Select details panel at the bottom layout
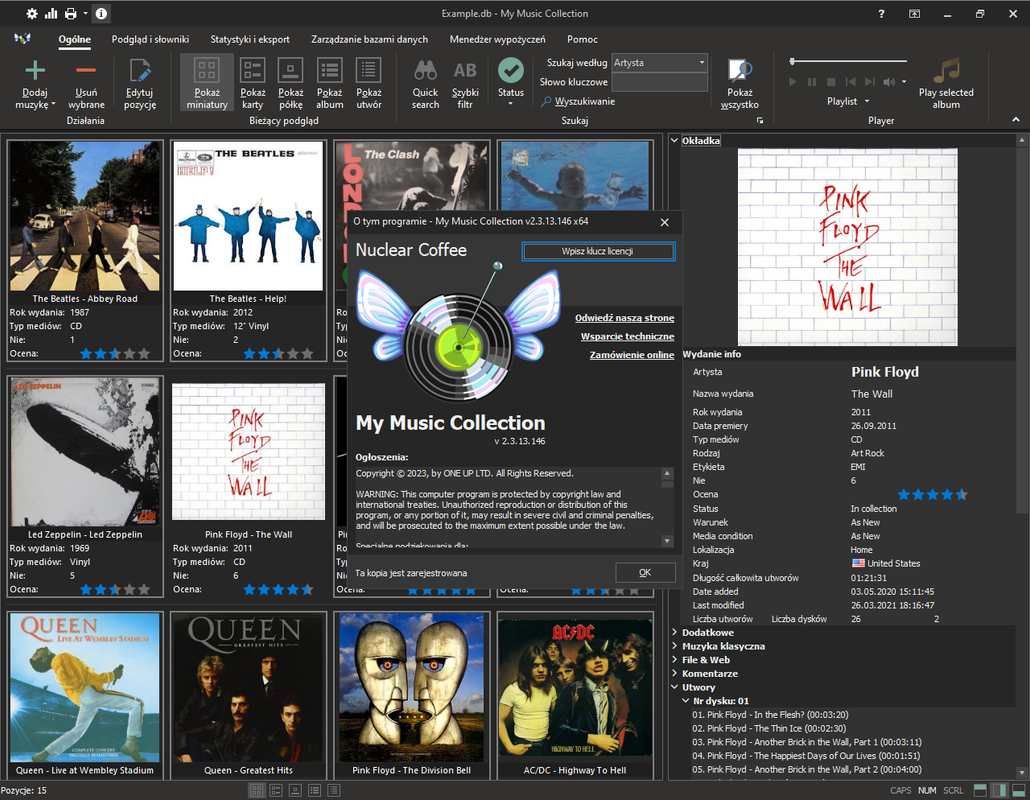This screenshot has width=1030, height=800. click(1019, 790)
